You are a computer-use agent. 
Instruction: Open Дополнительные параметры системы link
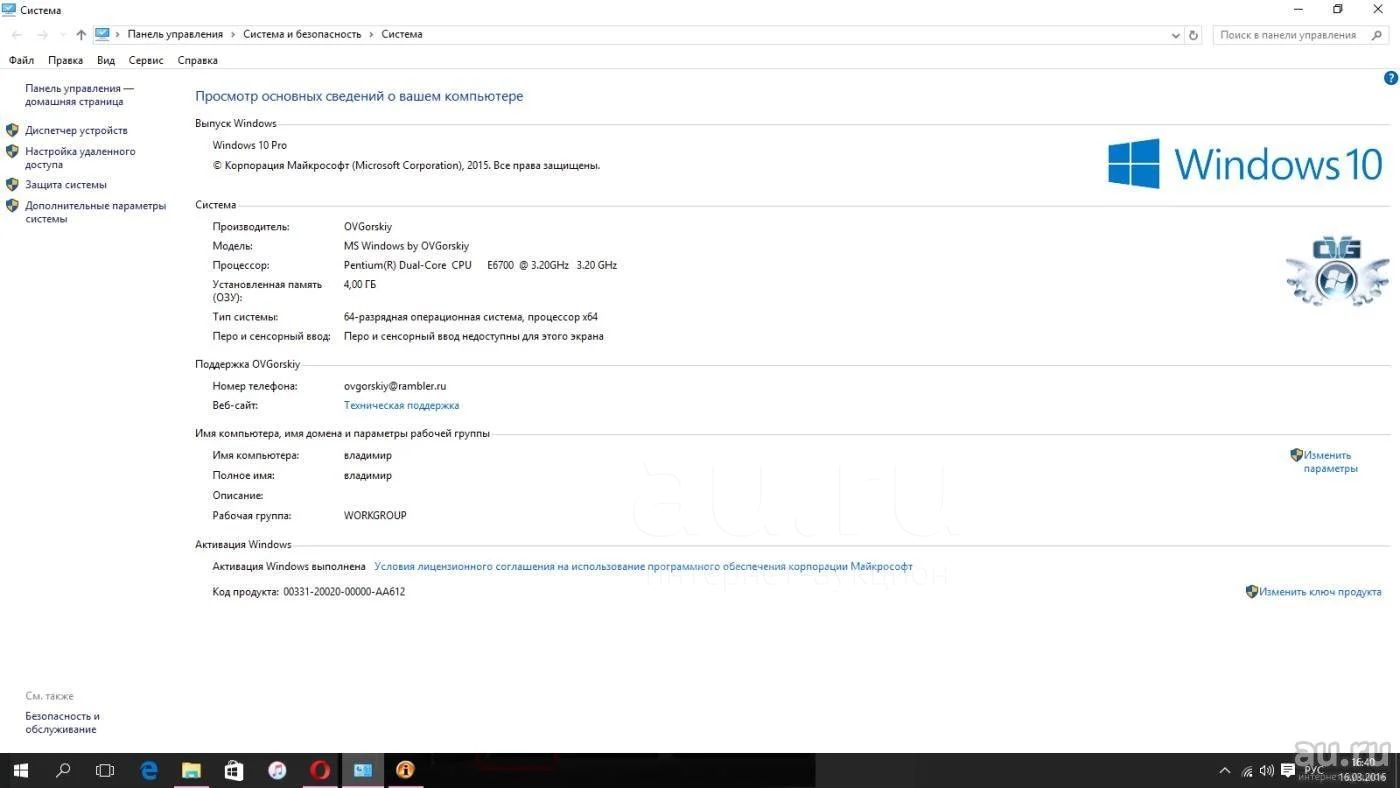[95, 212]
